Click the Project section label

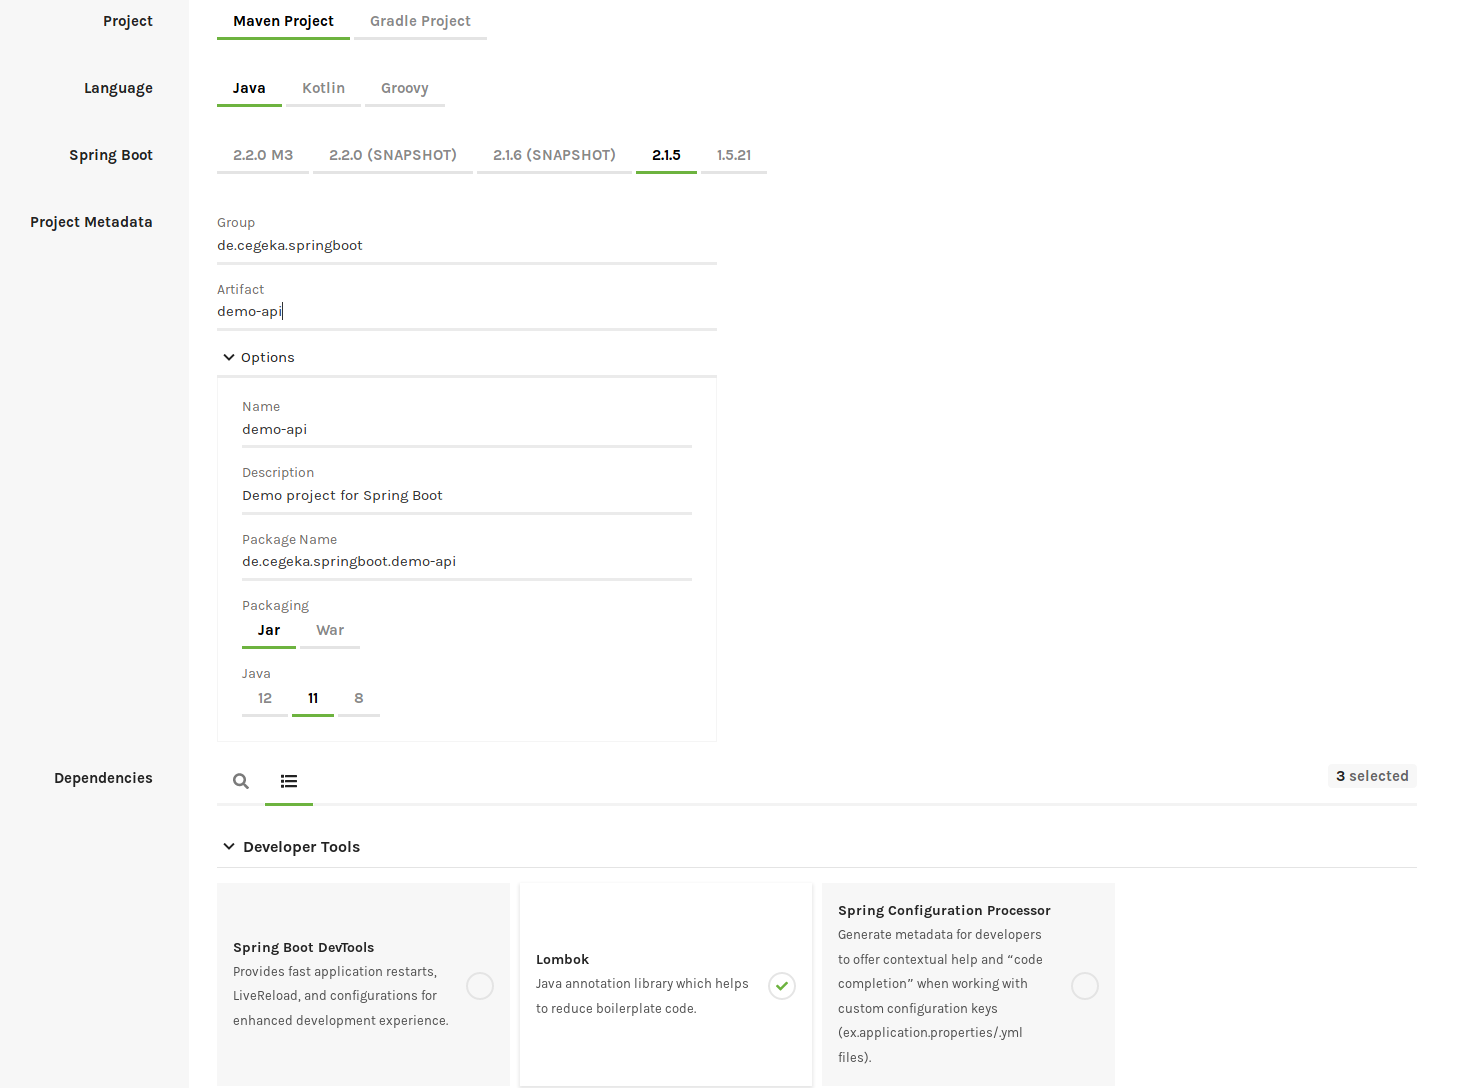[128, 21]
